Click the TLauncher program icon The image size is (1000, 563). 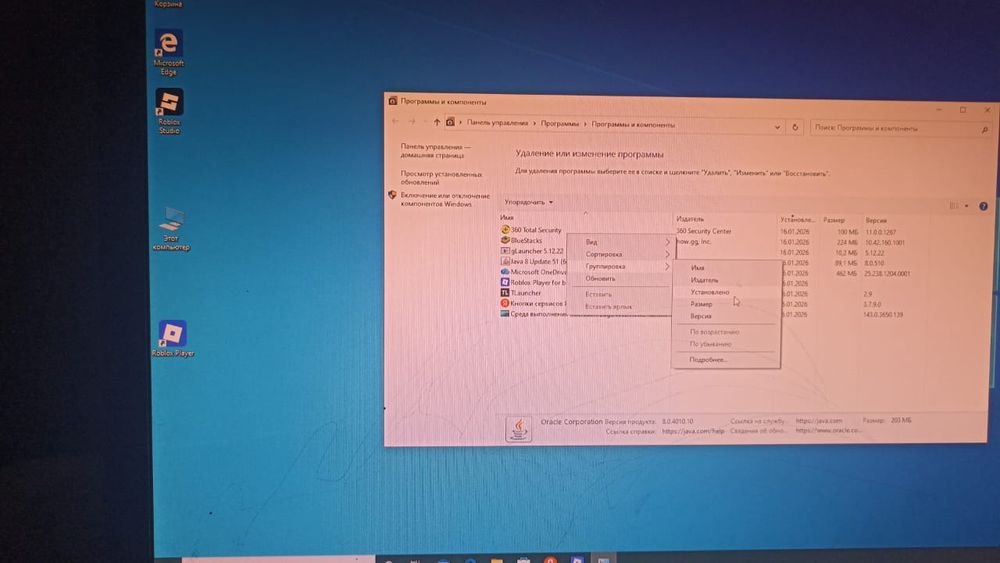point(505,293)
